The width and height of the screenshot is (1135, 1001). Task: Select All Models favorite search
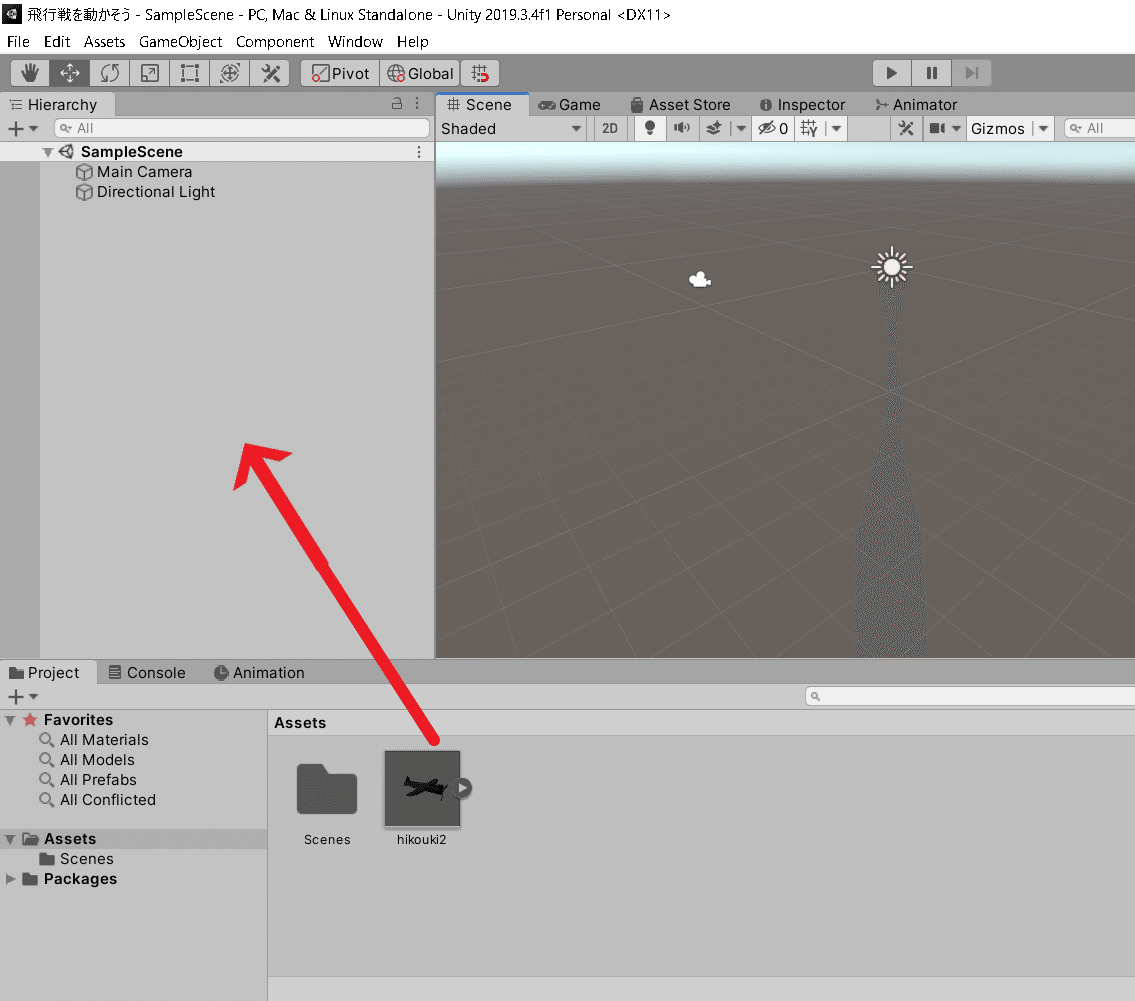click(x=87, y=760)
